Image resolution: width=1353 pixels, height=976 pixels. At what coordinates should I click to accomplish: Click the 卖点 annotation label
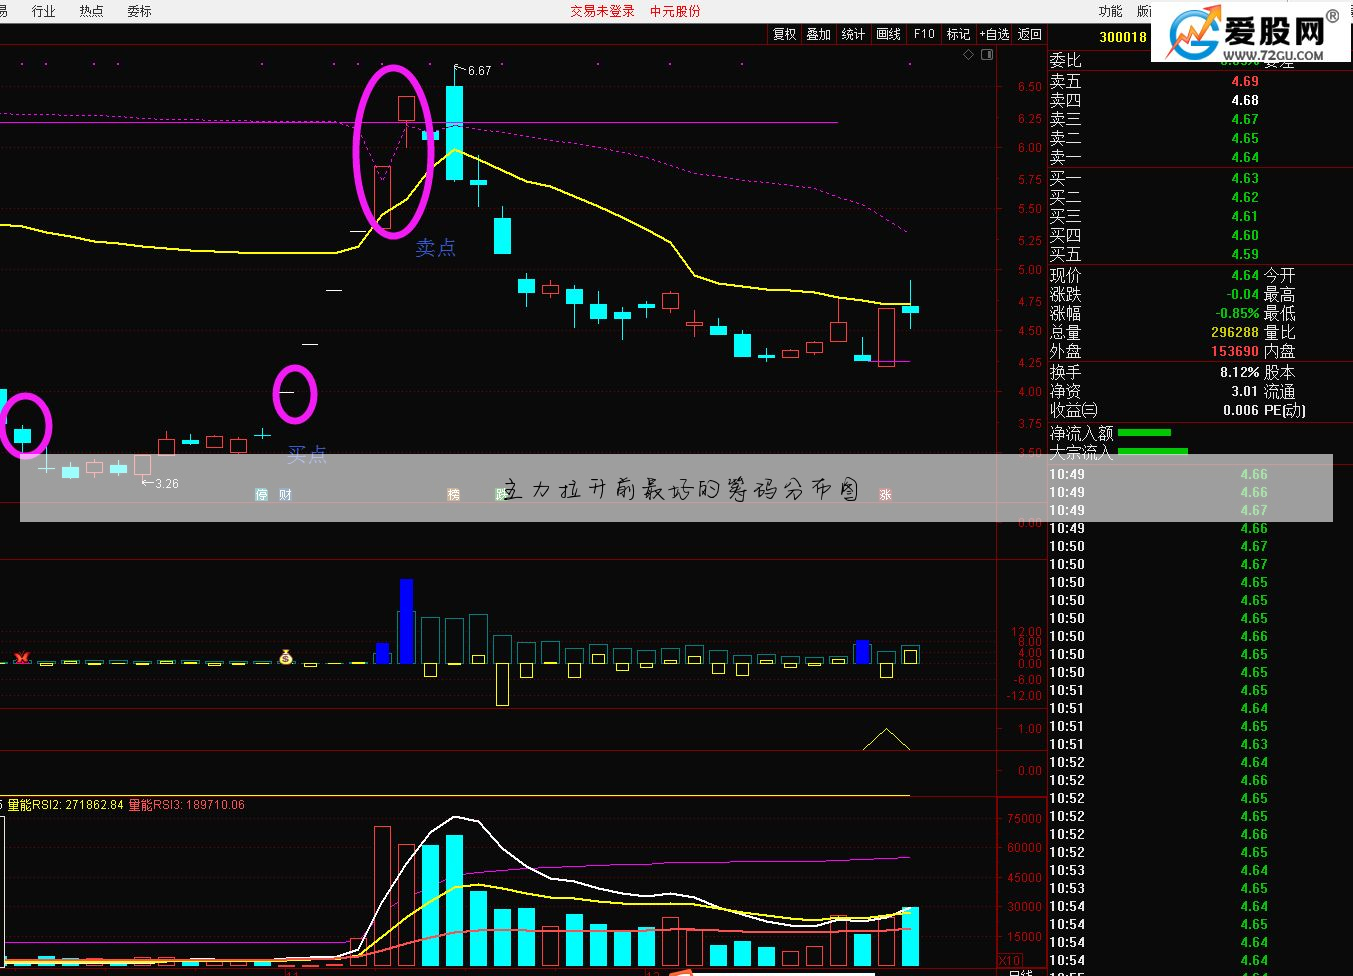coord(436,247)
